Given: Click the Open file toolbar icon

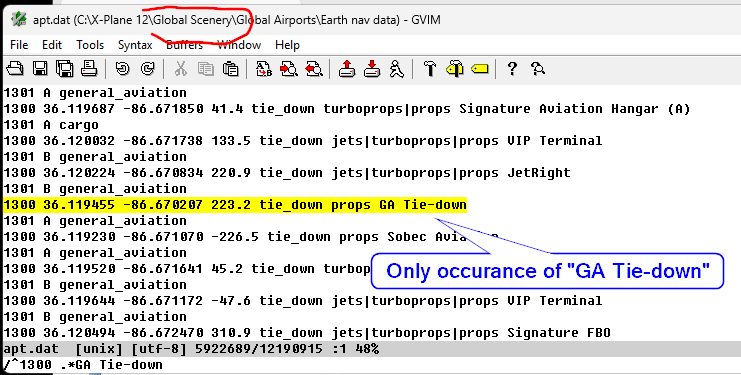Looking at the screenshot, I should [15, 69].
